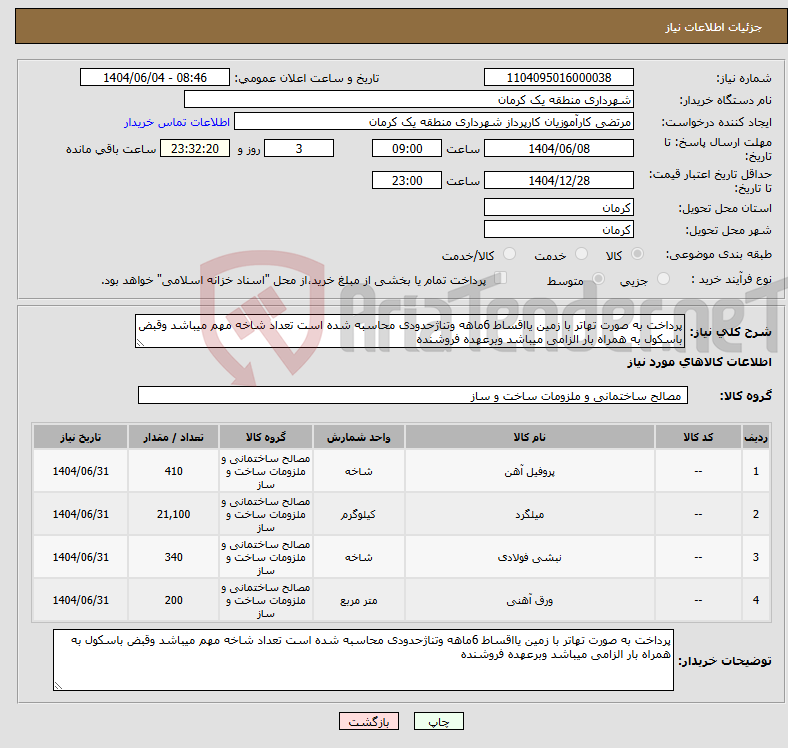
Task: Click the delivery city field شهر محل تحویل
Action: tap(559, 229)
